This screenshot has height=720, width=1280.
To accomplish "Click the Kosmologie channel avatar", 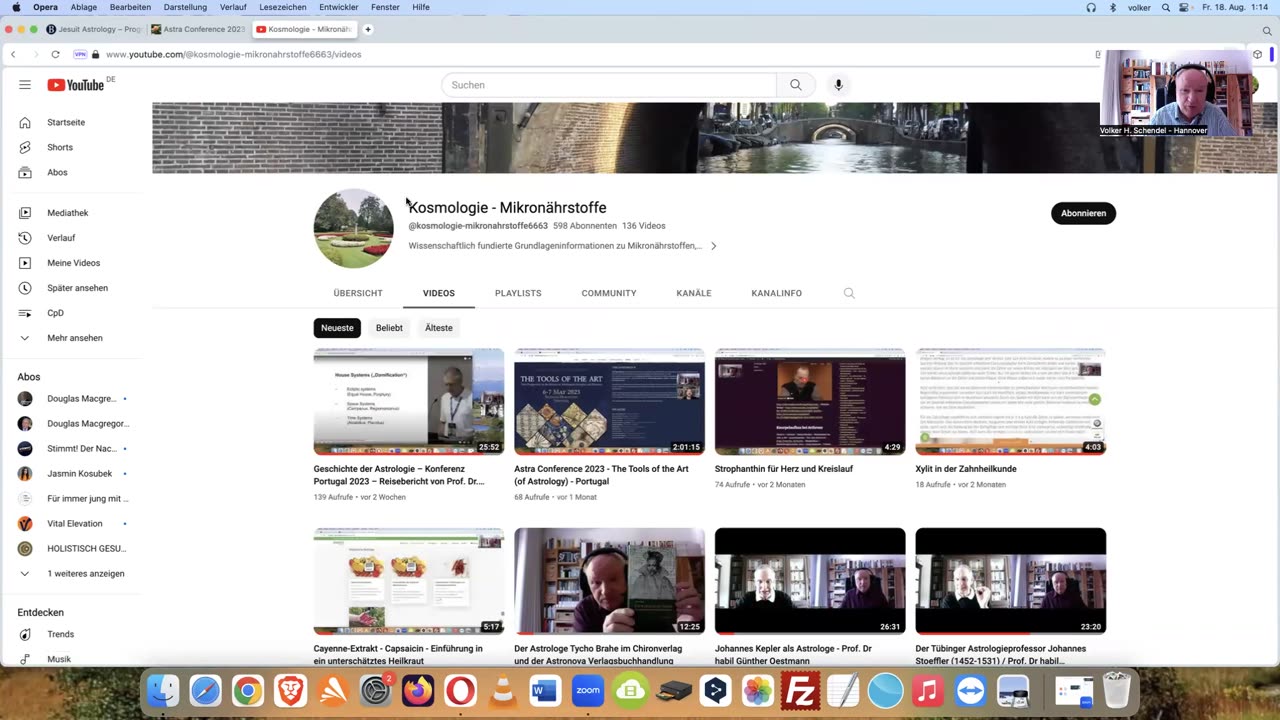I will [353, 228].
